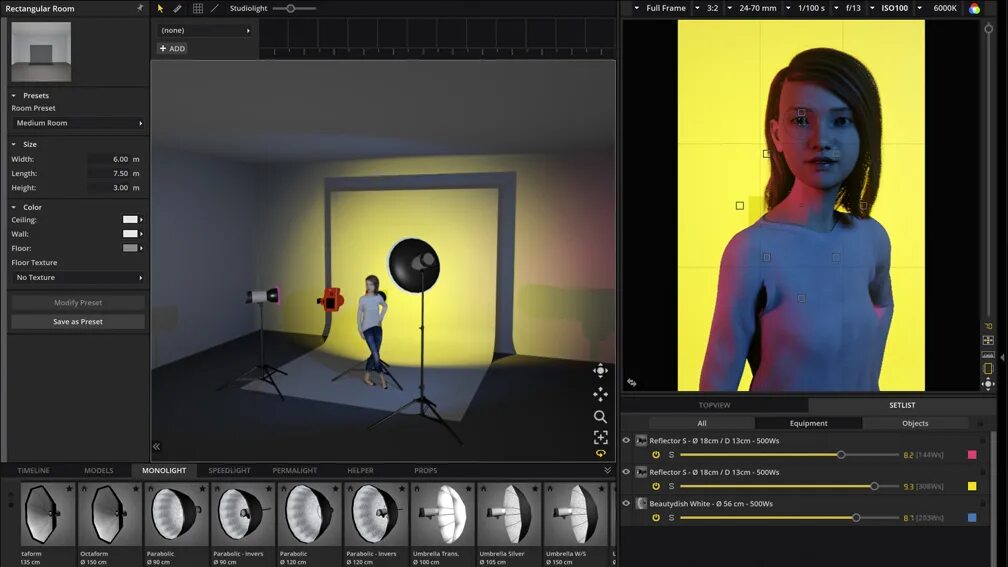This screenshot has width=1008, height=567.
Task: Toggle the grid icon in top toolbar
Action: click(x=197, y=8)
